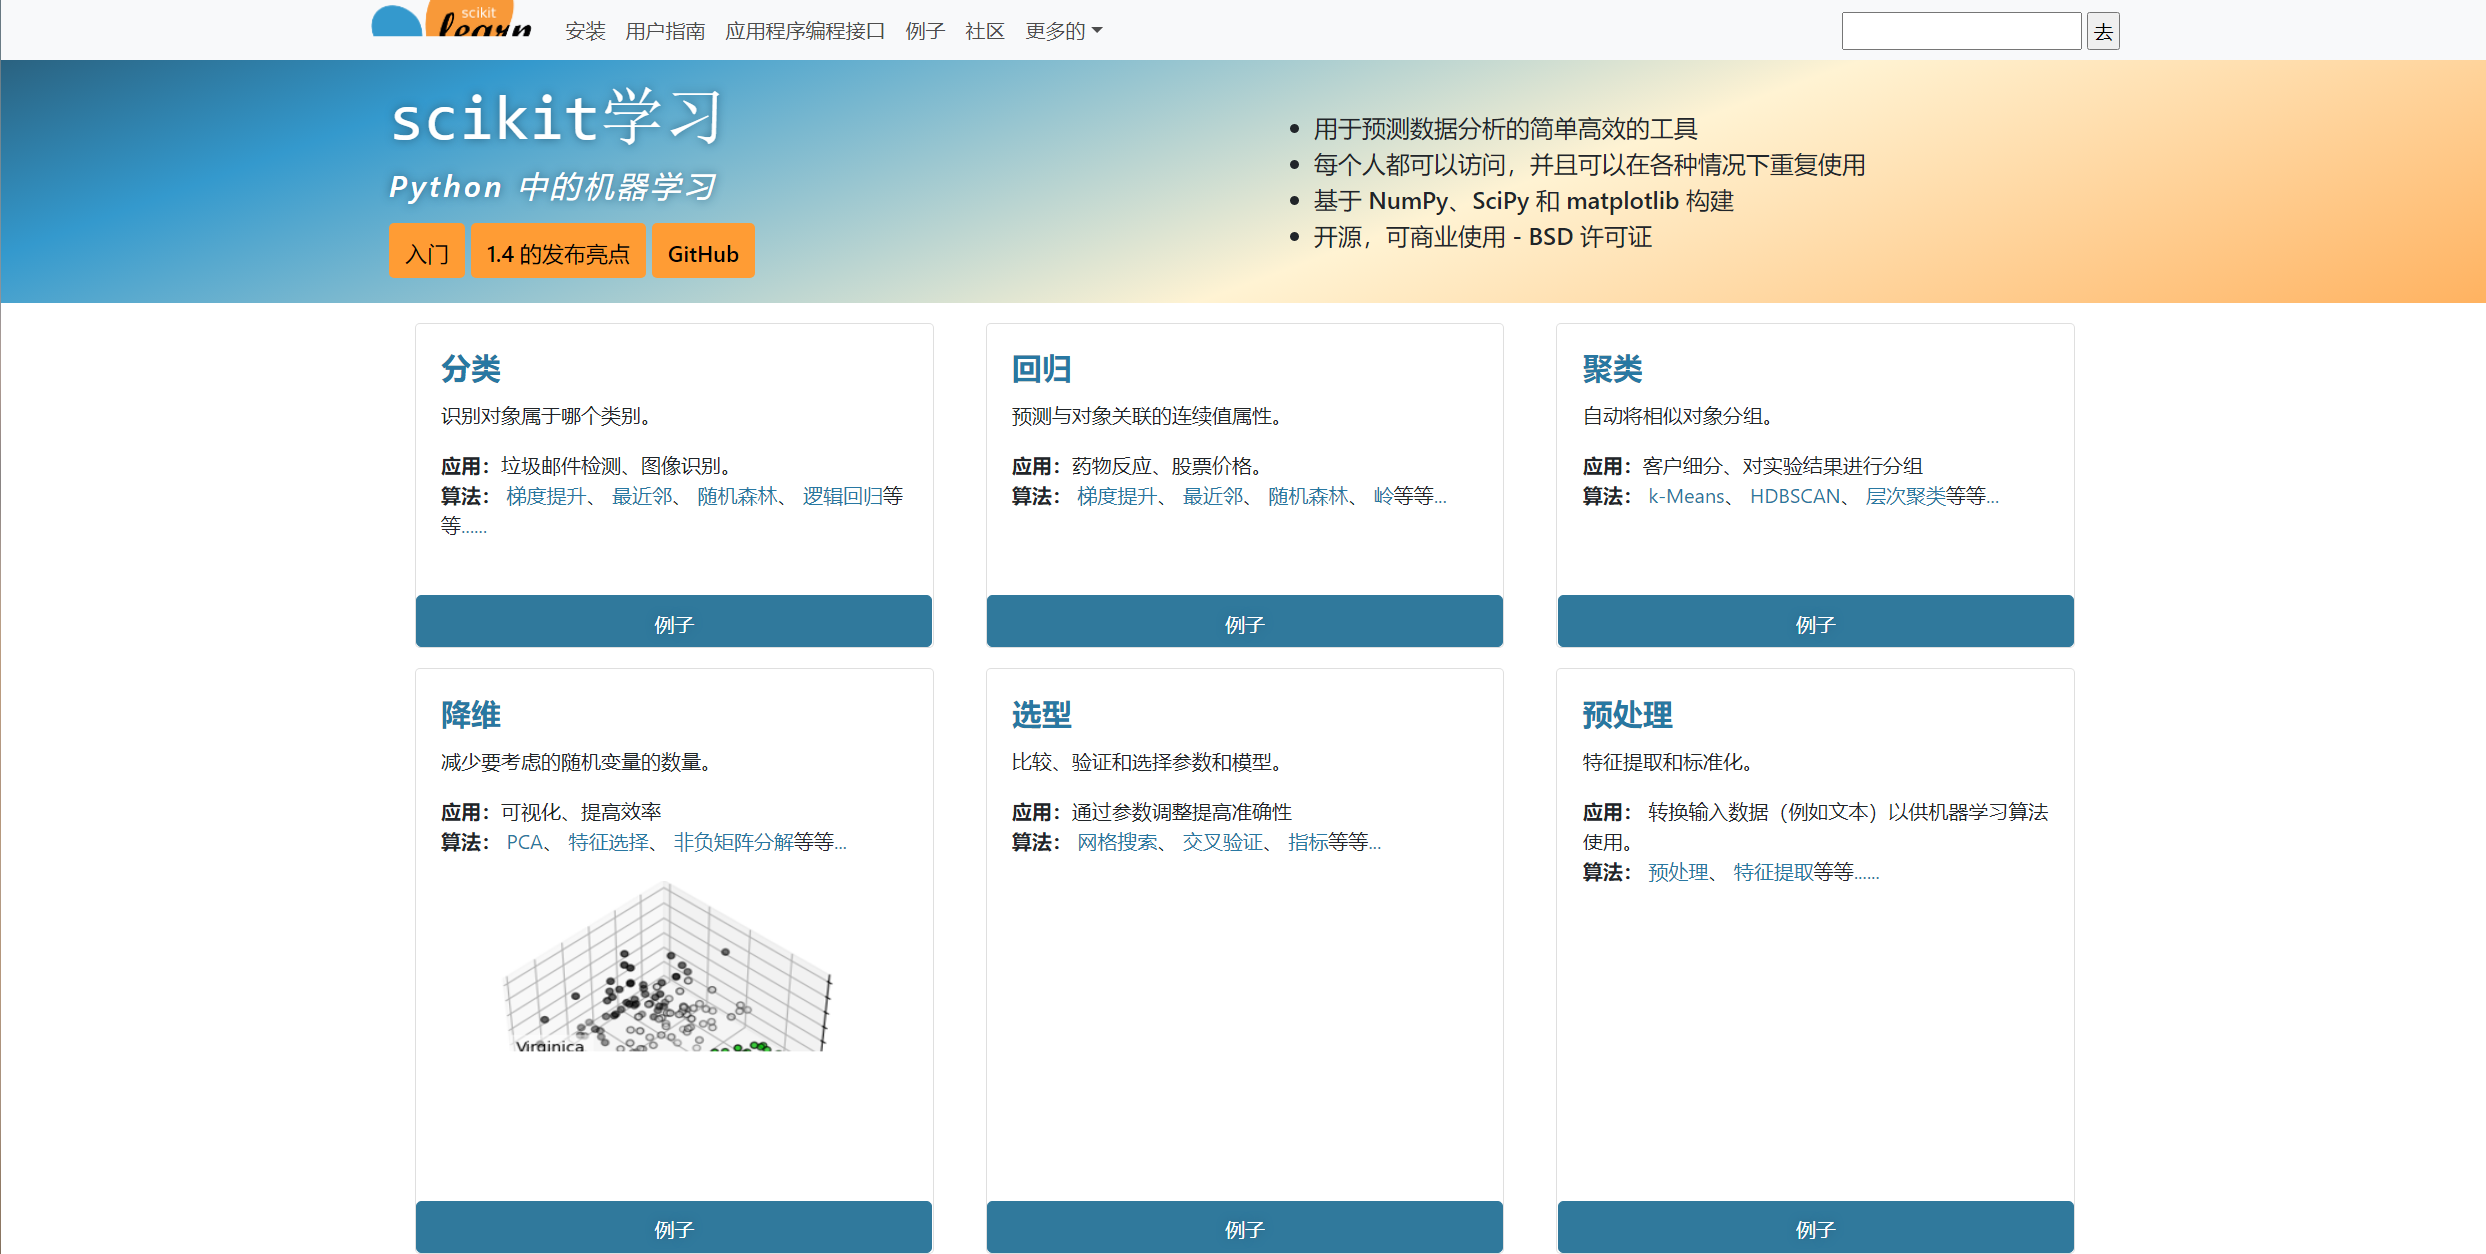The image size is (2486, 1254).
Task: Go to 应用程序编程接口 page
Action: (x=805, y=31)
